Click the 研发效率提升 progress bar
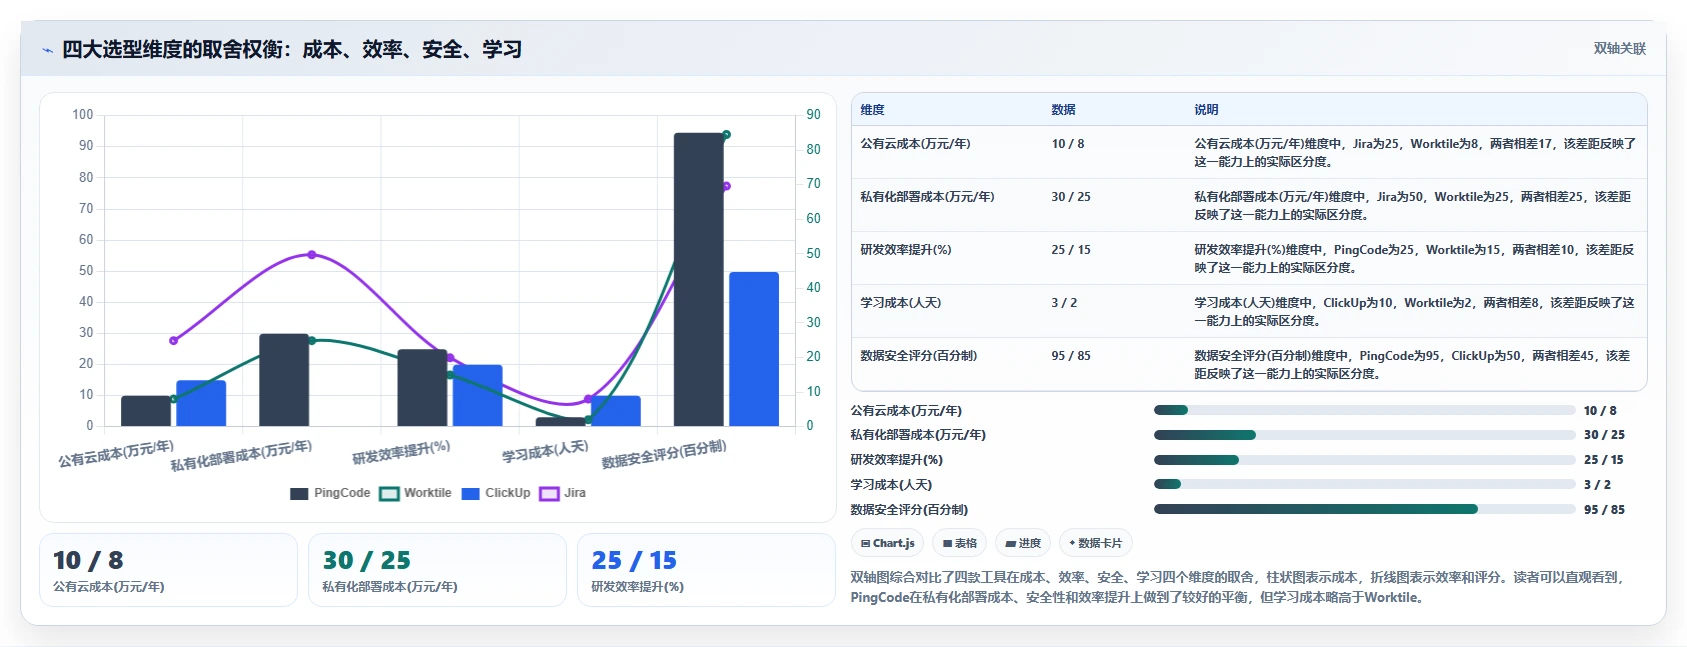Viewport: 1687px width, 647px height. 1364,460
